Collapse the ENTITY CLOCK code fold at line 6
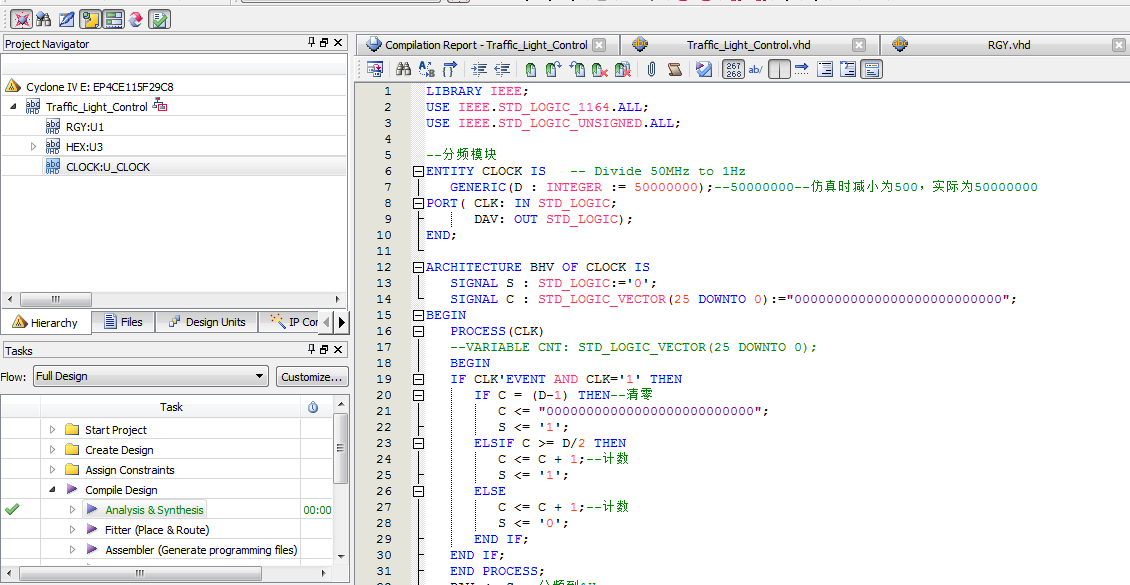The image size is (1130, 585). click(417, 171)
